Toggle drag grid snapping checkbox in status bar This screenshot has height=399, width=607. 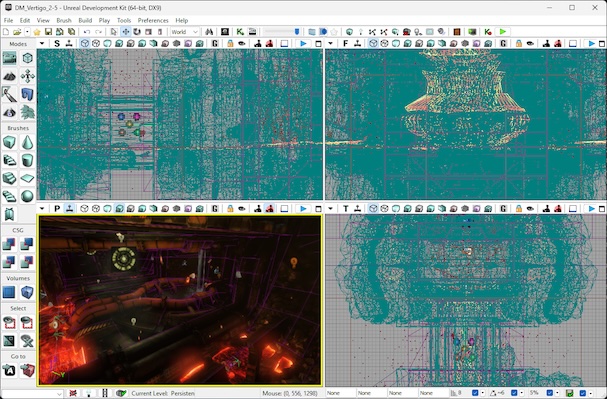pos(475,393)
